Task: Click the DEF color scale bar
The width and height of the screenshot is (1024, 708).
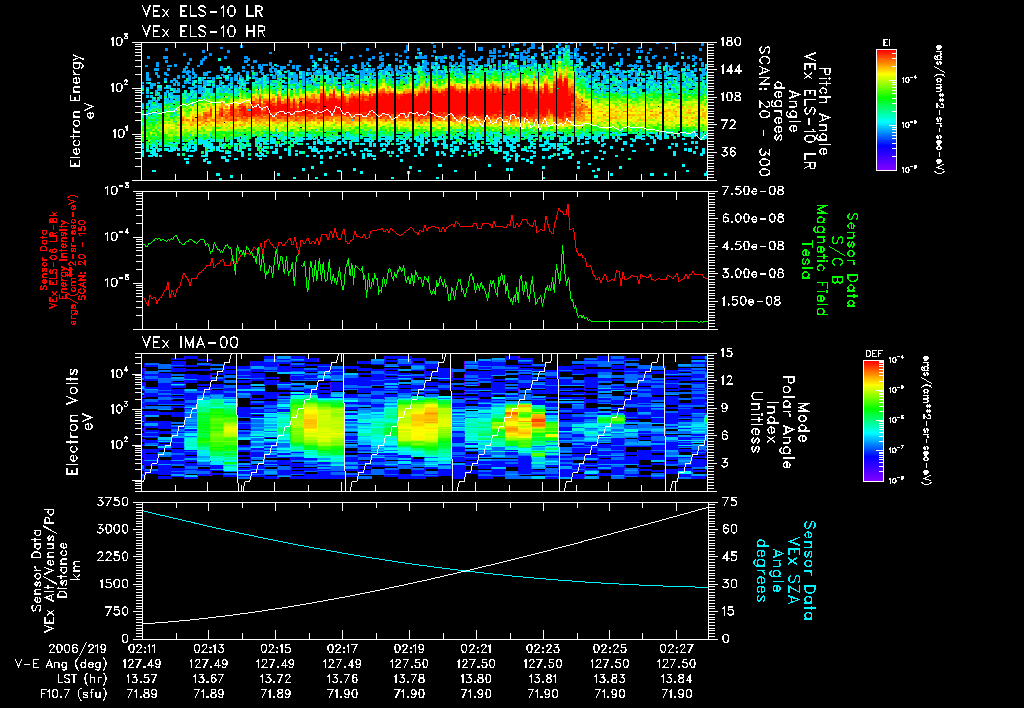Action: (x=874, y=421)
